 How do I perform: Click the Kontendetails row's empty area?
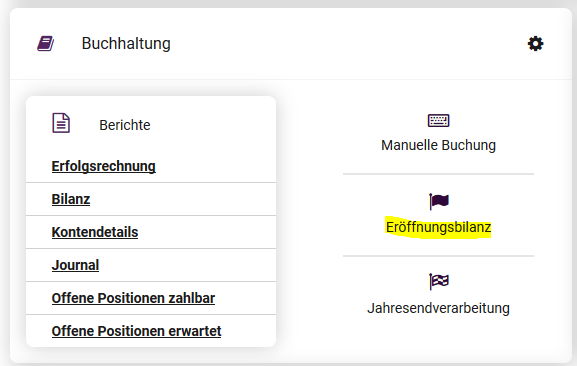tap(207, 232)
